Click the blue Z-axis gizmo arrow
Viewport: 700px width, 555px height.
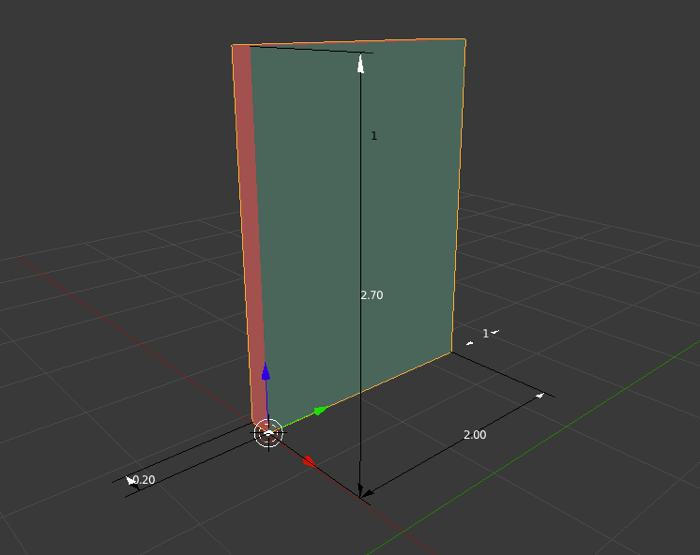pos(266,371)
